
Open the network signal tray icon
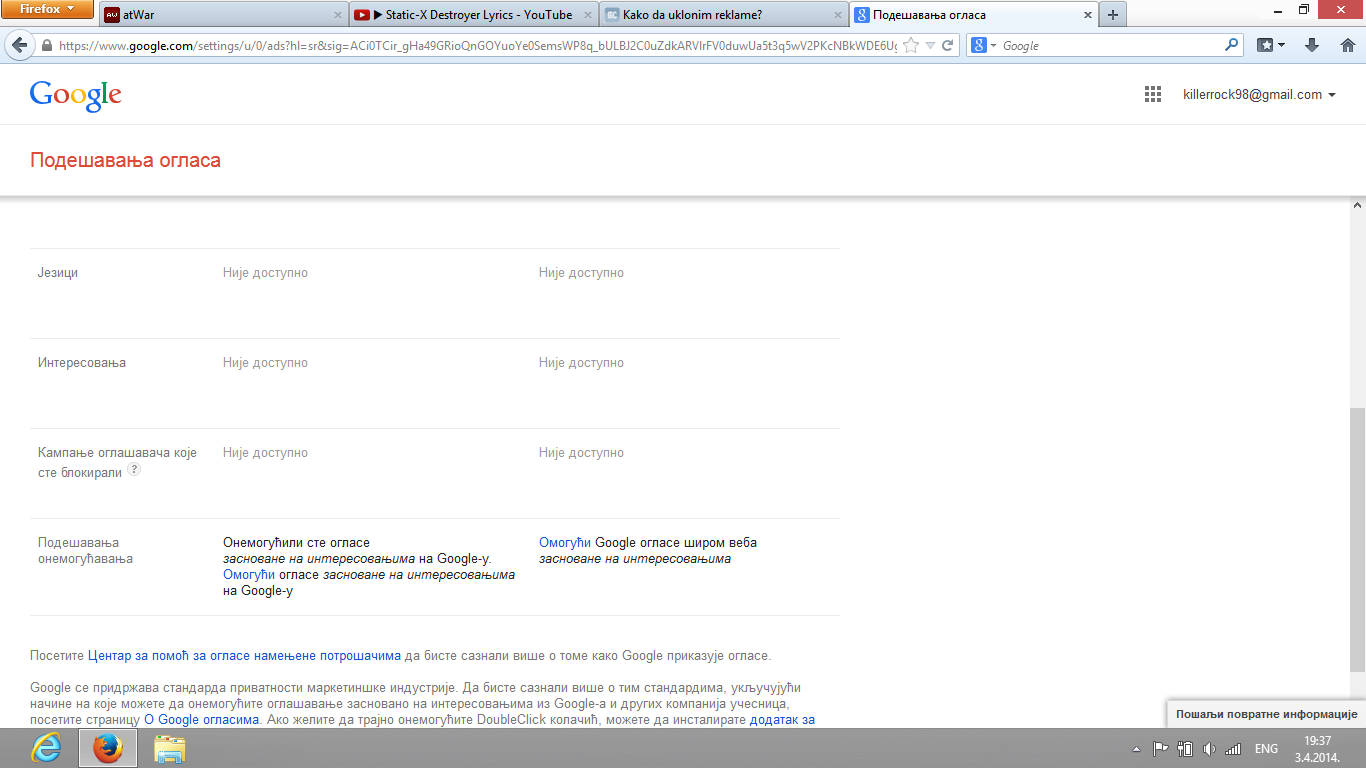(1233, 748)
